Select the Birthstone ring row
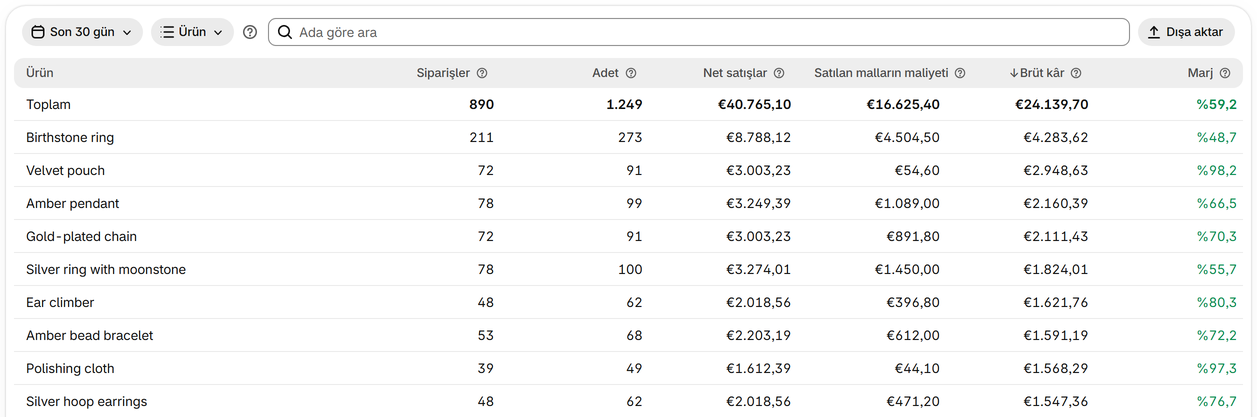 pyautogui.click(x=628, y=137)
